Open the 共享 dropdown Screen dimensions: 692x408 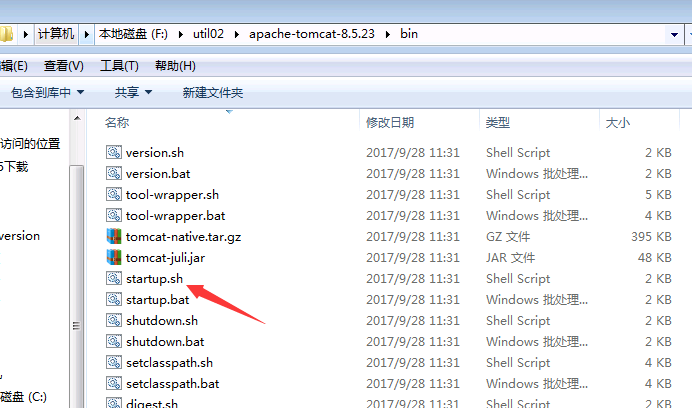point(133,93)
